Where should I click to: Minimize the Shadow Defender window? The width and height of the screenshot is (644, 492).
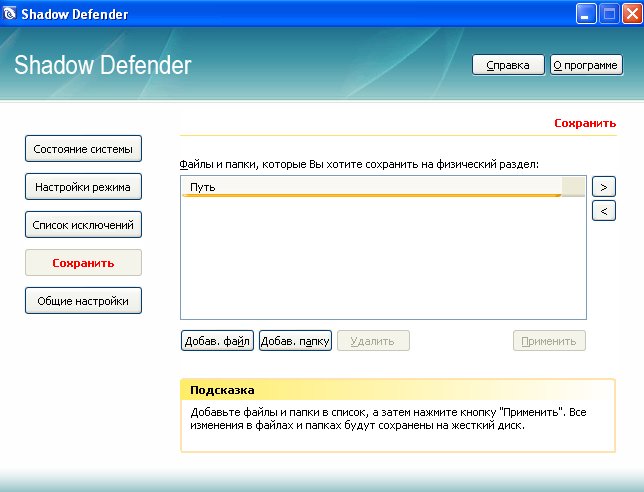586,14
